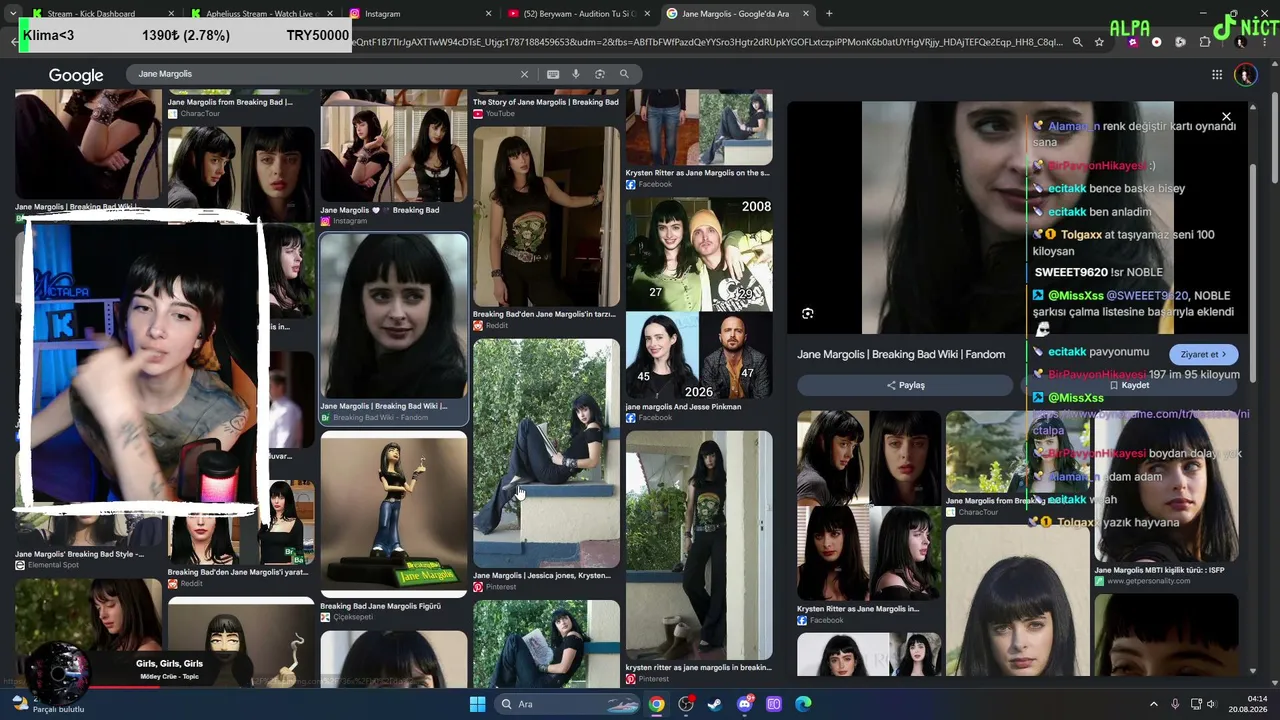Image resolution: width=1280 pixels, height=720 pixels.
Task: Open the MBTI kişilik türü related image
Action: click(1166, 486)
